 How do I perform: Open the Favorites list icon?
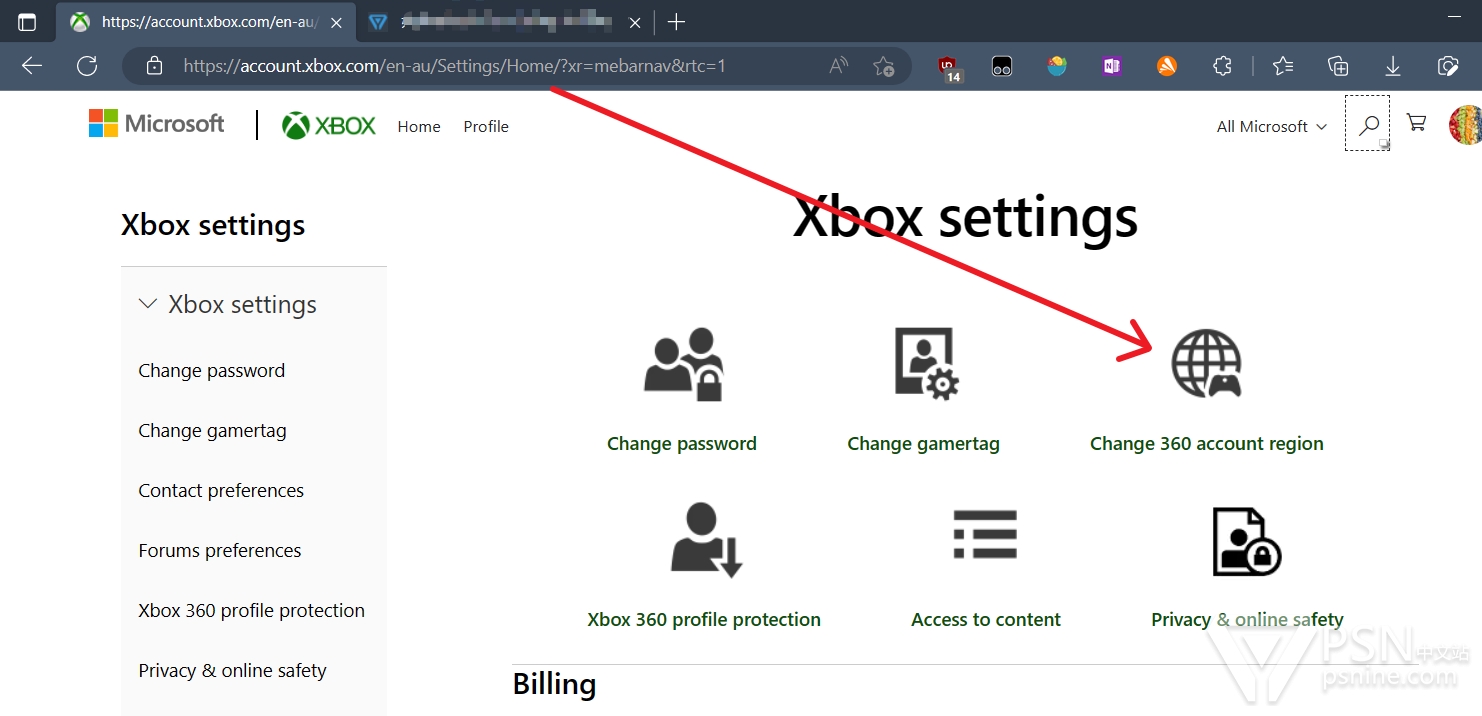click(x=1283, y=66)
